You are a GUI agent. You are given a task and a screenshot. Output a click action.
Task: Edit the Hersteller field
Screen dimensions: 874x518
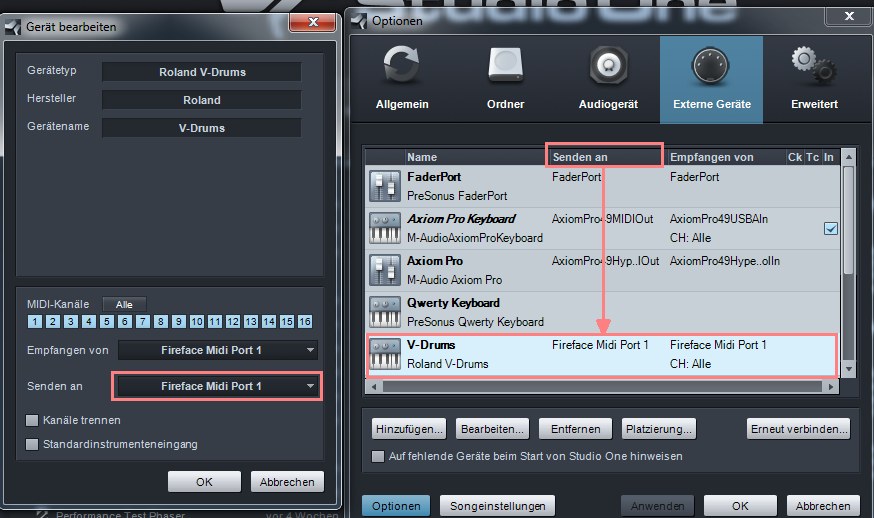(x=202, y=100)
